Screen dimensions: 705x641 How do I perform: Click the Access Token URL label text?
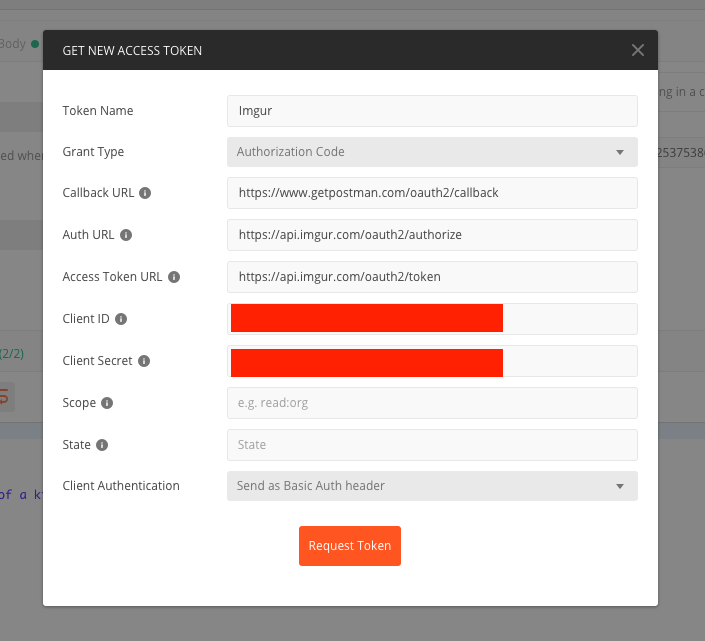tap(112, 277)
